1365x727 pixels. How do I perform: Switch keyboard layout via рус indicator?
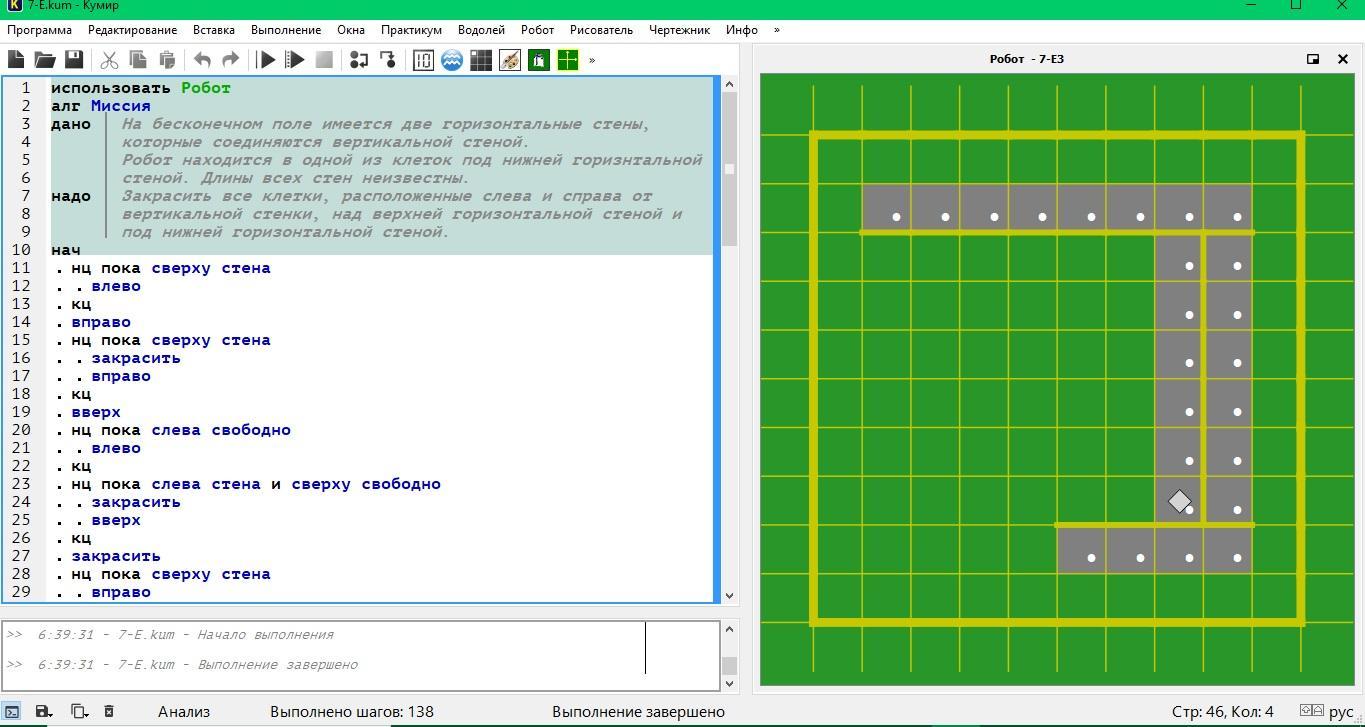pos(1341,712)
